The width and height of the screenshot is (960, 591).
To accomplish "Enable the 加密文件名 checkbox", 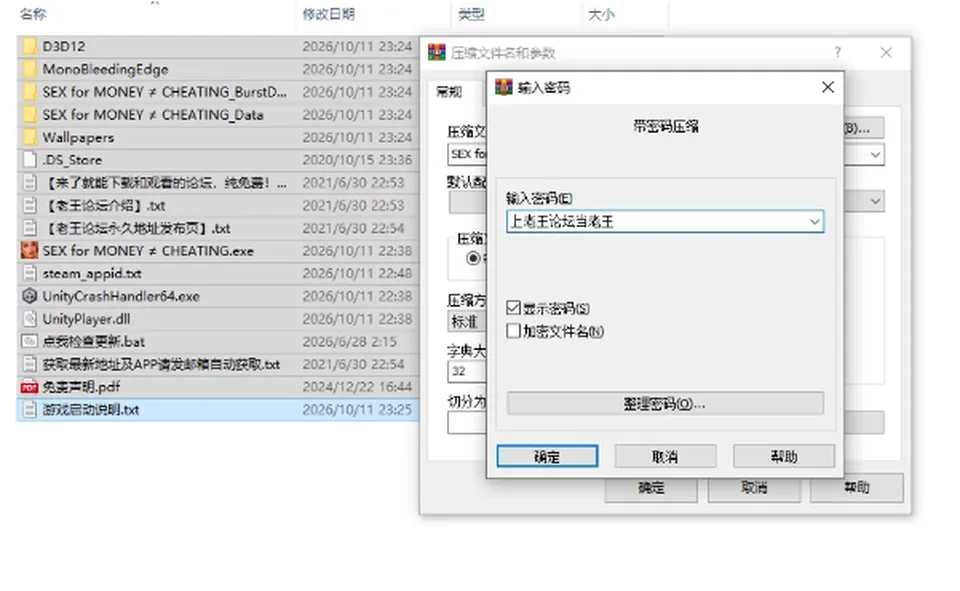I will (x=514, y=331).
